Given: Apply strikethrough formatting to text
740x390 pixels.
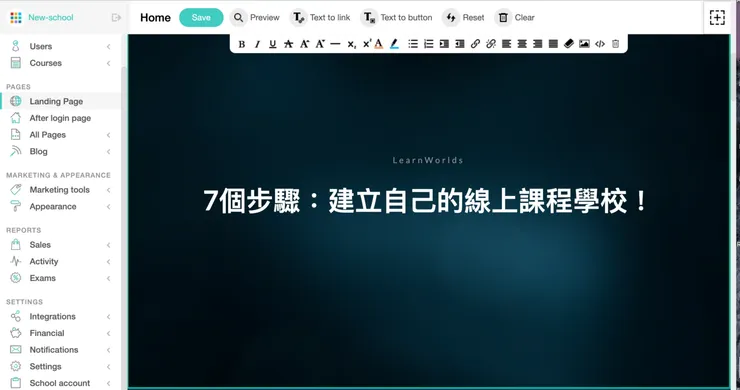Looking at the screenshot, I should click(x=288, y=44).
